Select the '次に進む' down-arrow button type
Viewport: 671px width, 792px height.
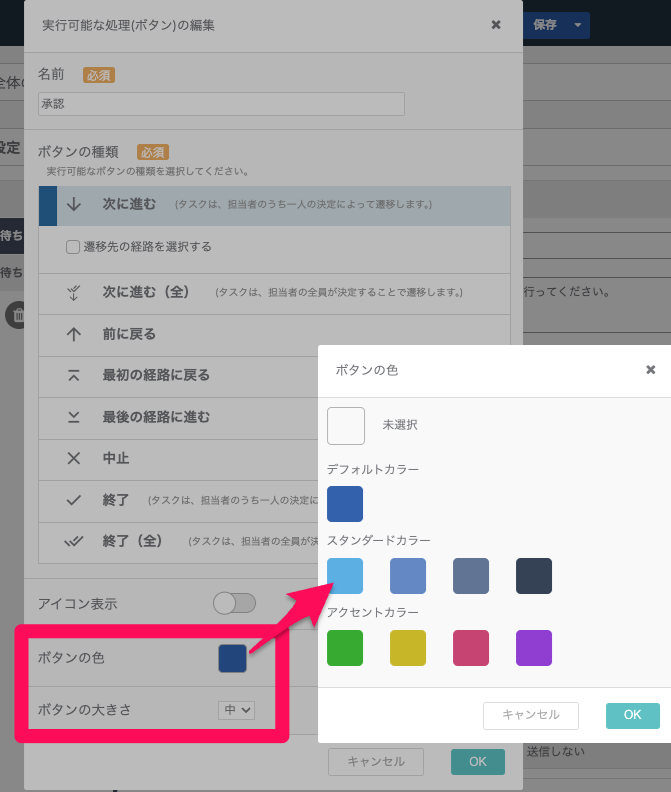(128, 204)
